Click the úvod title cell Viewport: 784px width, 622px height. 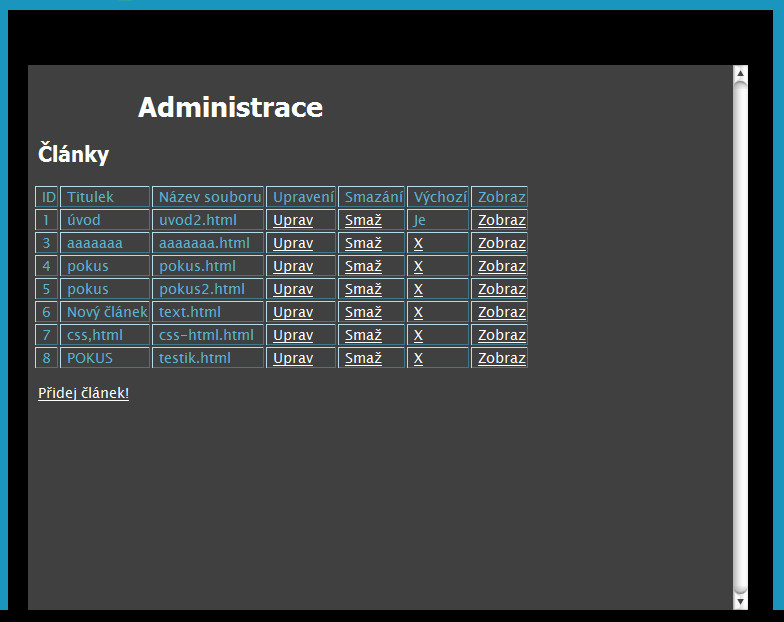coord(105,220)
